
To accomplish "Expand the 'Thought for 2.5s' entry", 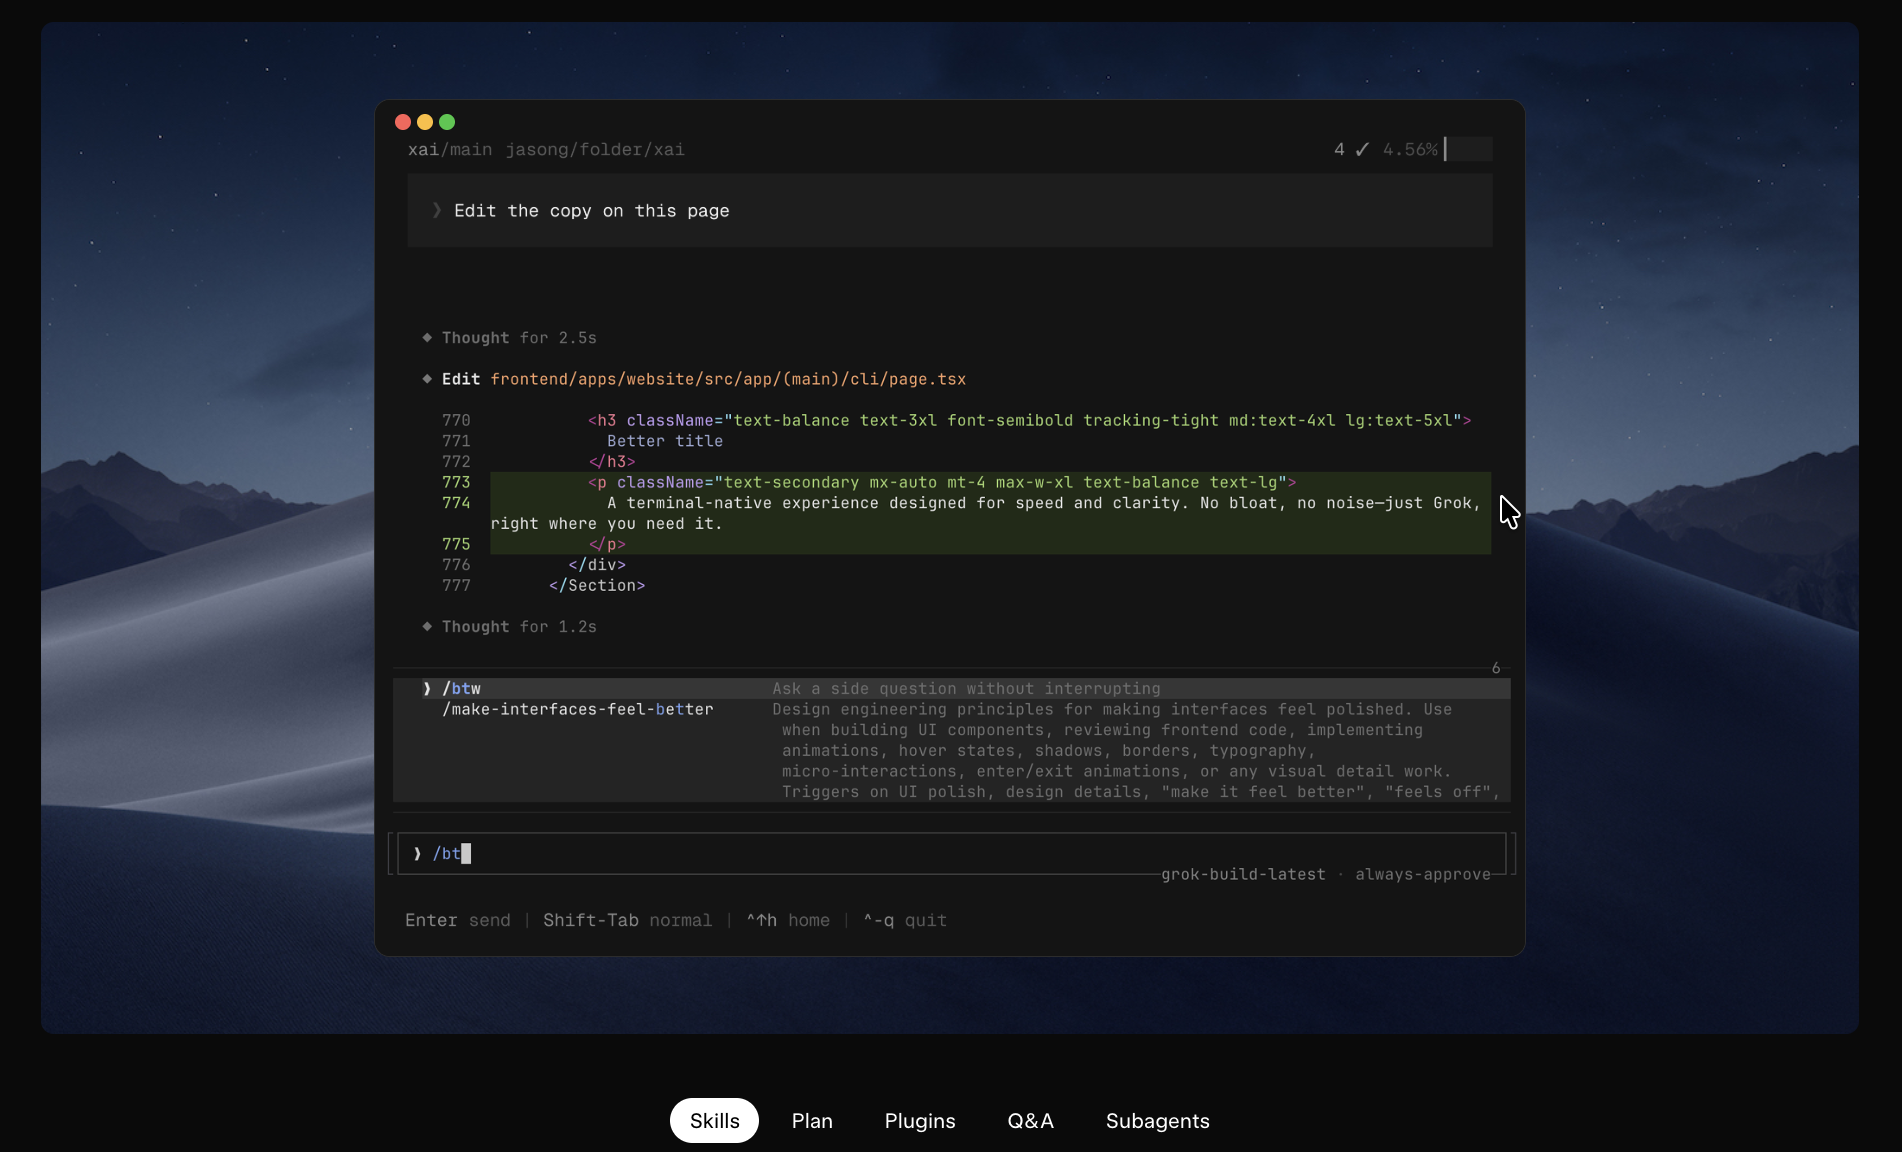I will pos(519,338).
